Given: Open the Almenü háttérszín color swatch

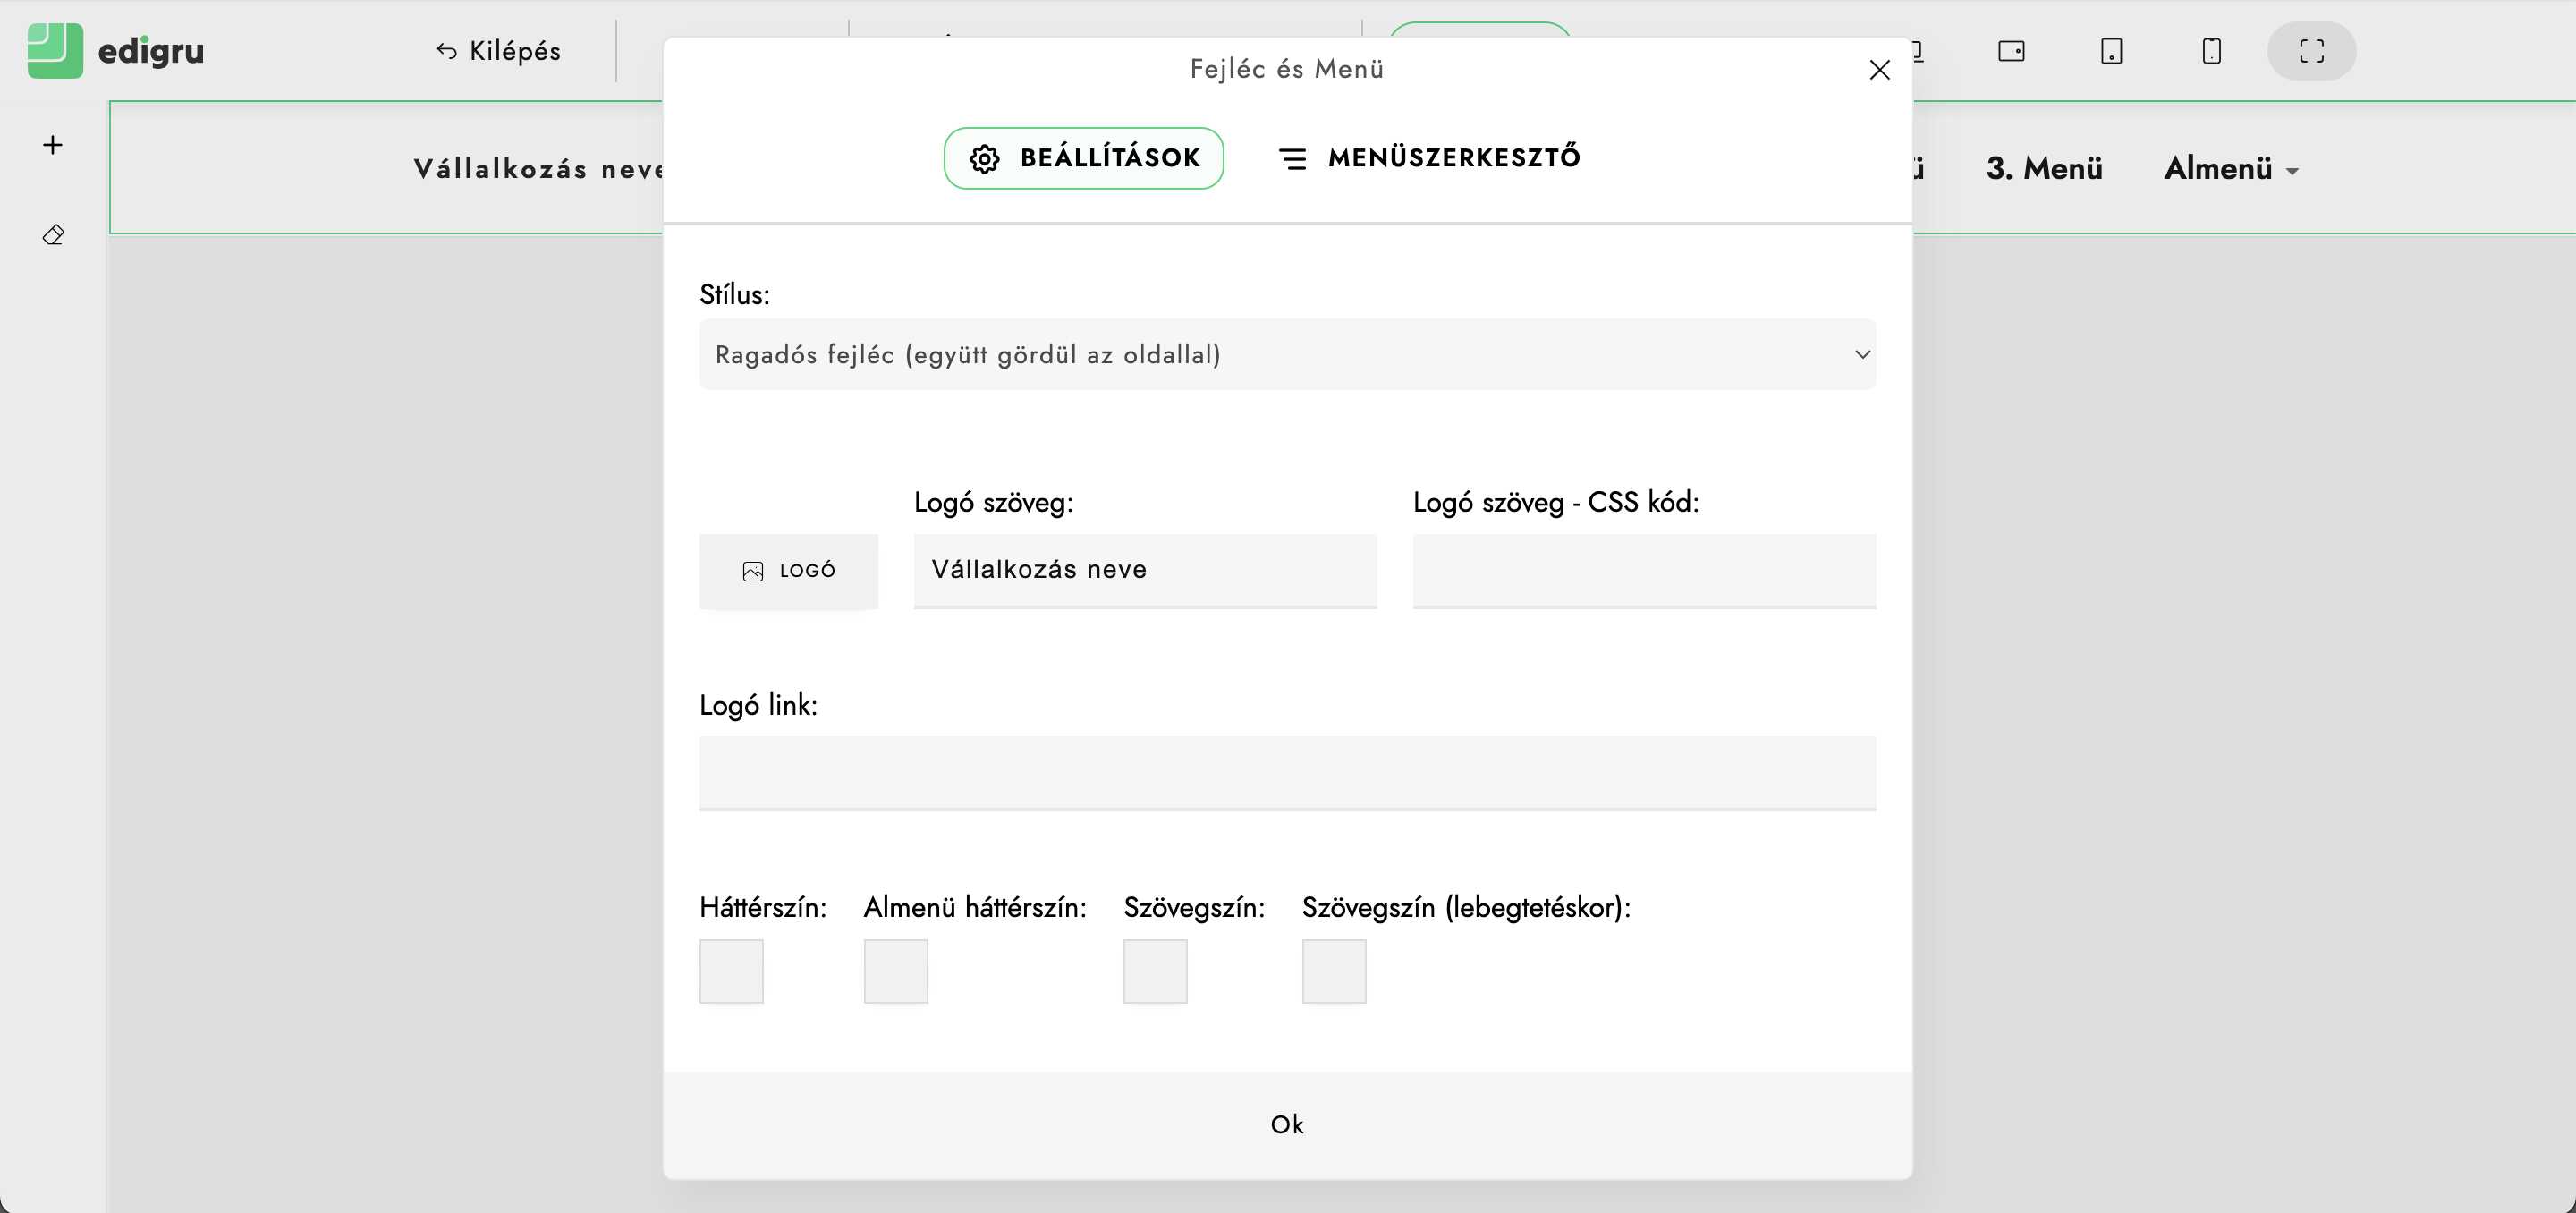Looking at the screenshot, I should coord(895,971).
